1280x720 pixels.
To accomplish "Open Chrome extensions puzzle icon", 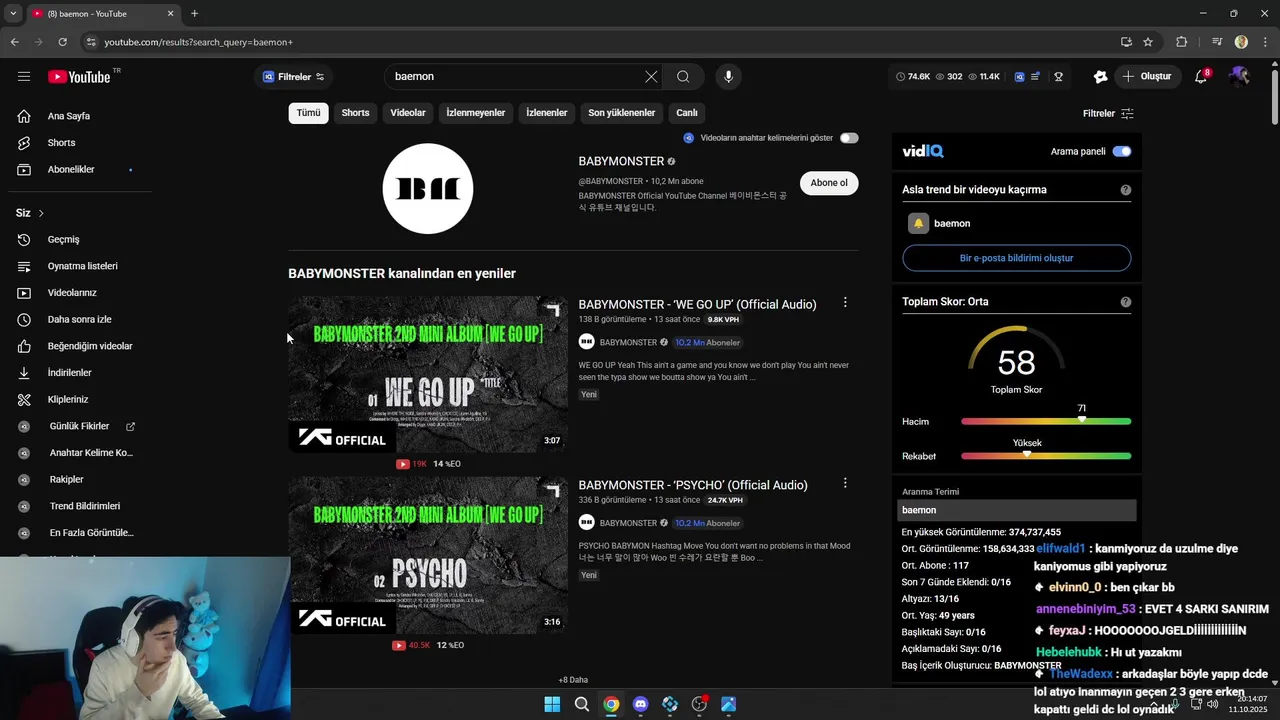I will [x=1182, y=42].
